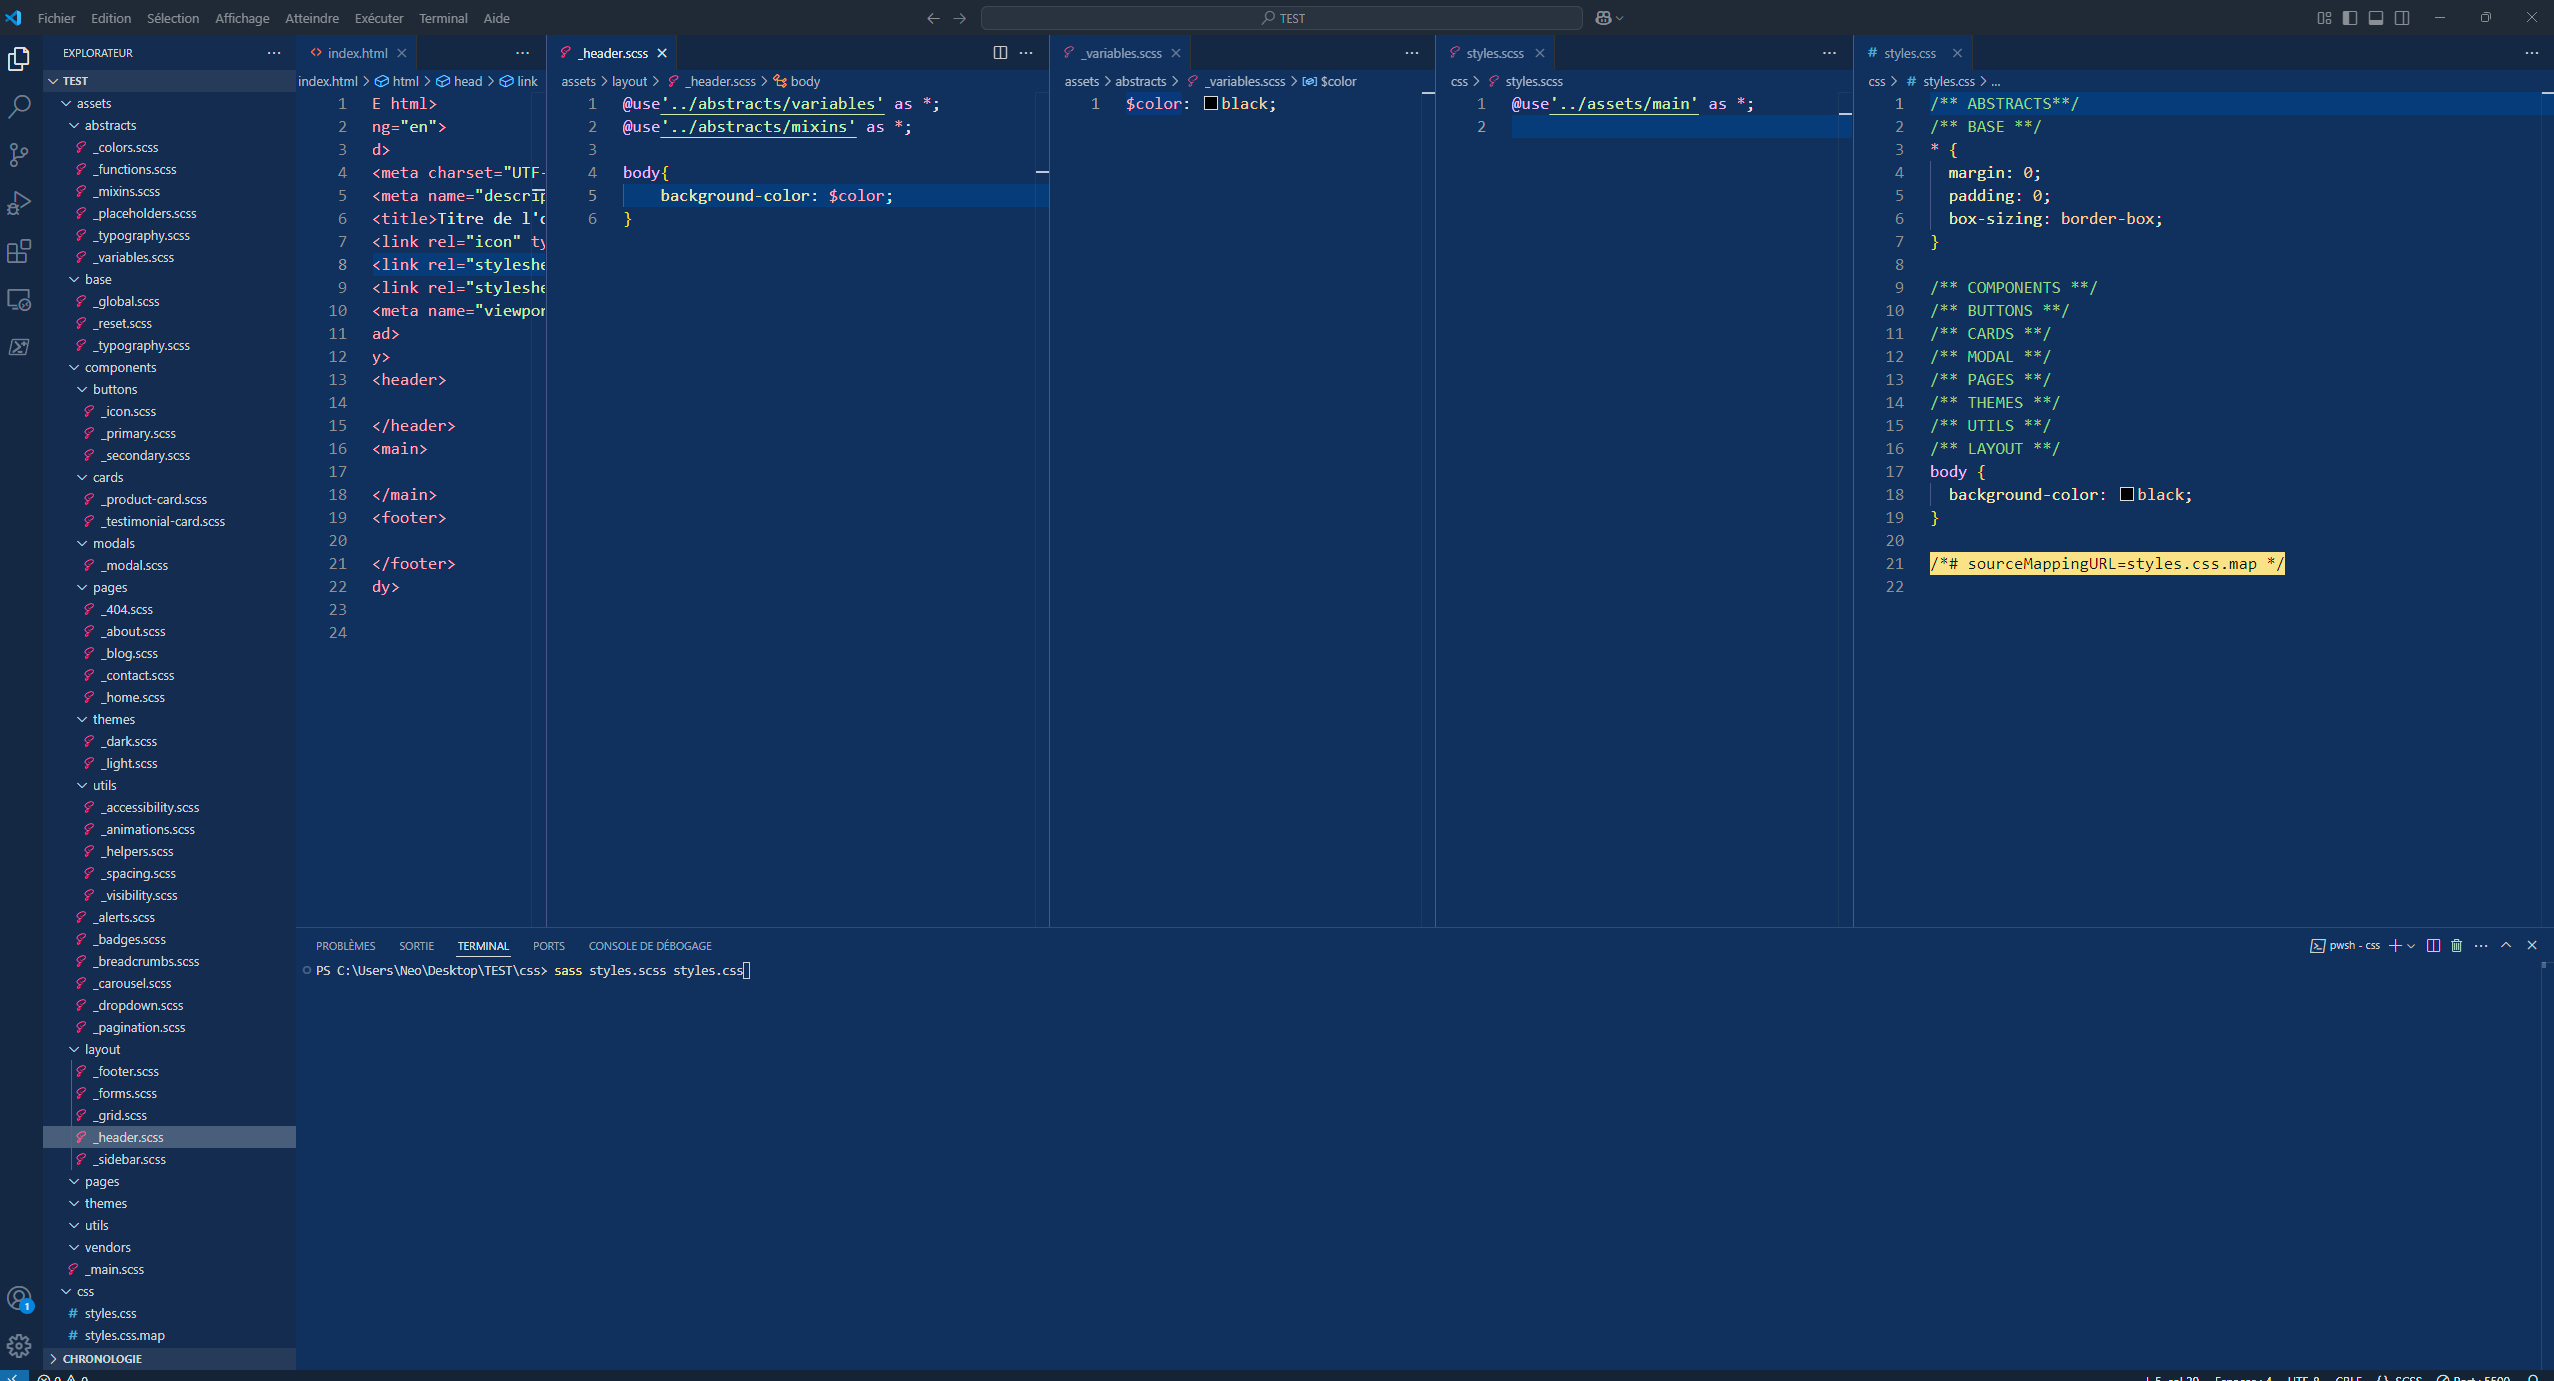Open Run and Debug view icon
Screen dimensions: 2554x1381
click(x=19, y=203)
